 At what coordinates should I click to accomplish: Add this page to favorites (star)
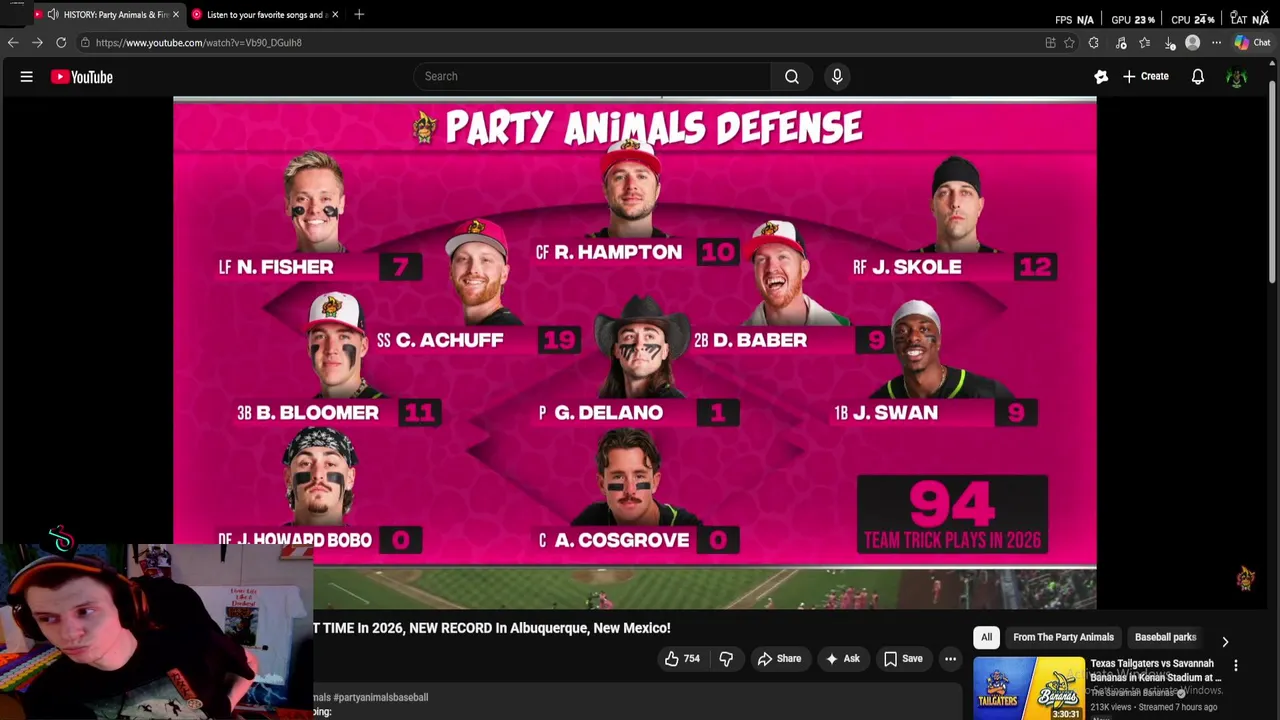1069,43
